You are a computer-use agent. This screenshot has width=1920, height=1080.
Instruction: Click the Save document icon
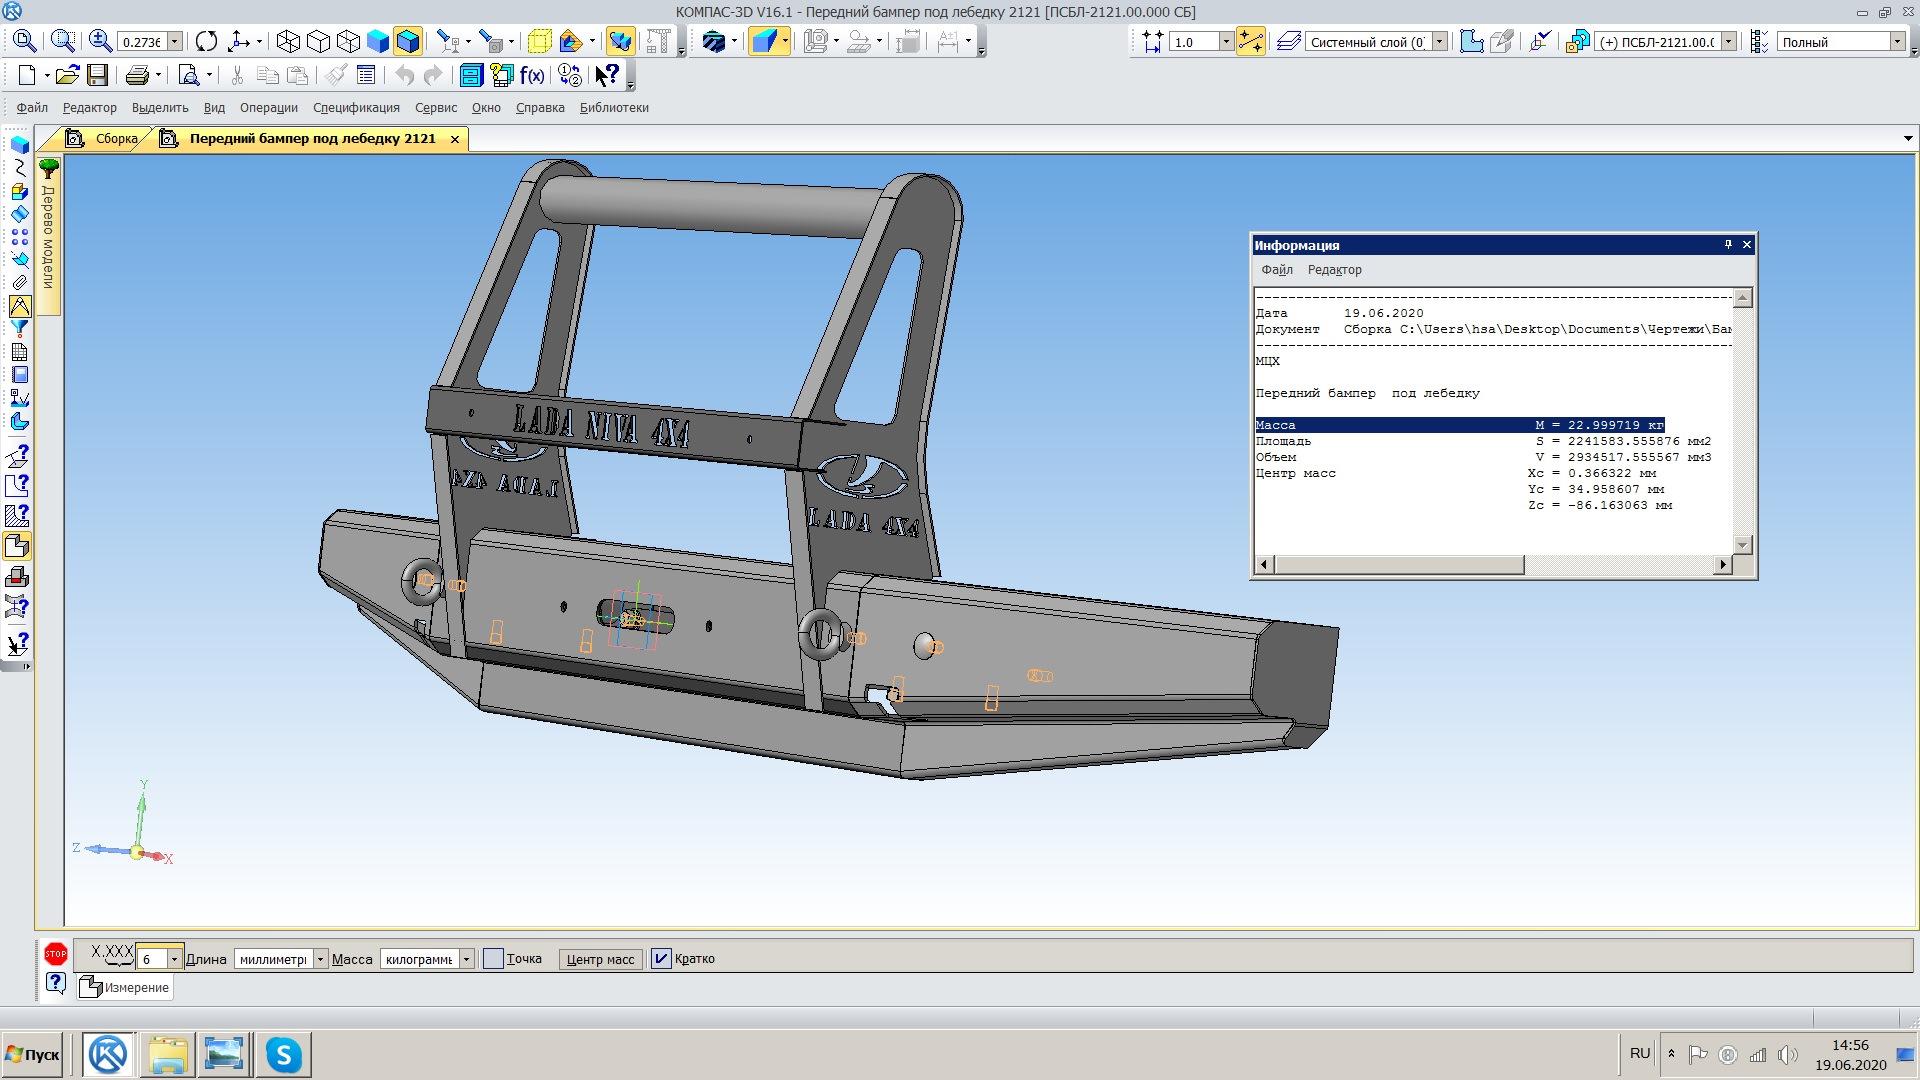(x=97, y=75)
